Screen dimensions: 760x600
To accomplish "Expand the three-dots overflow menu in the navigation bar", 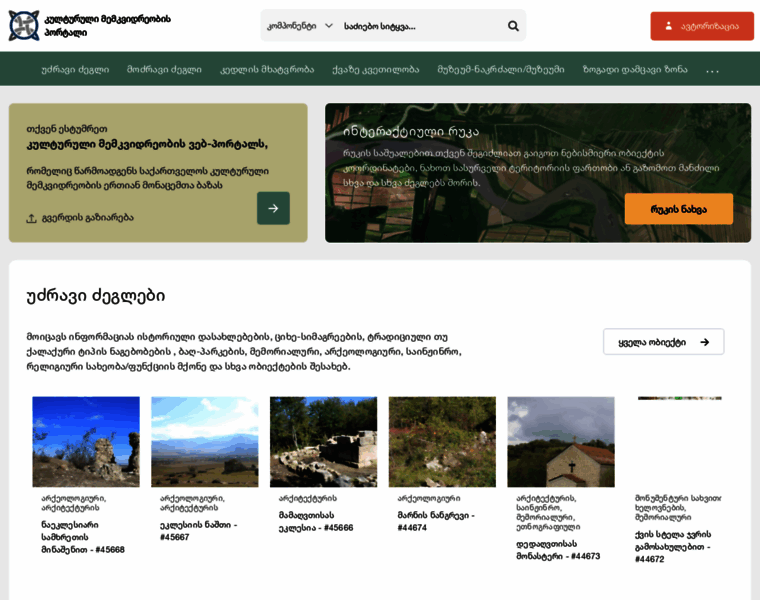I will pos(712,70).
